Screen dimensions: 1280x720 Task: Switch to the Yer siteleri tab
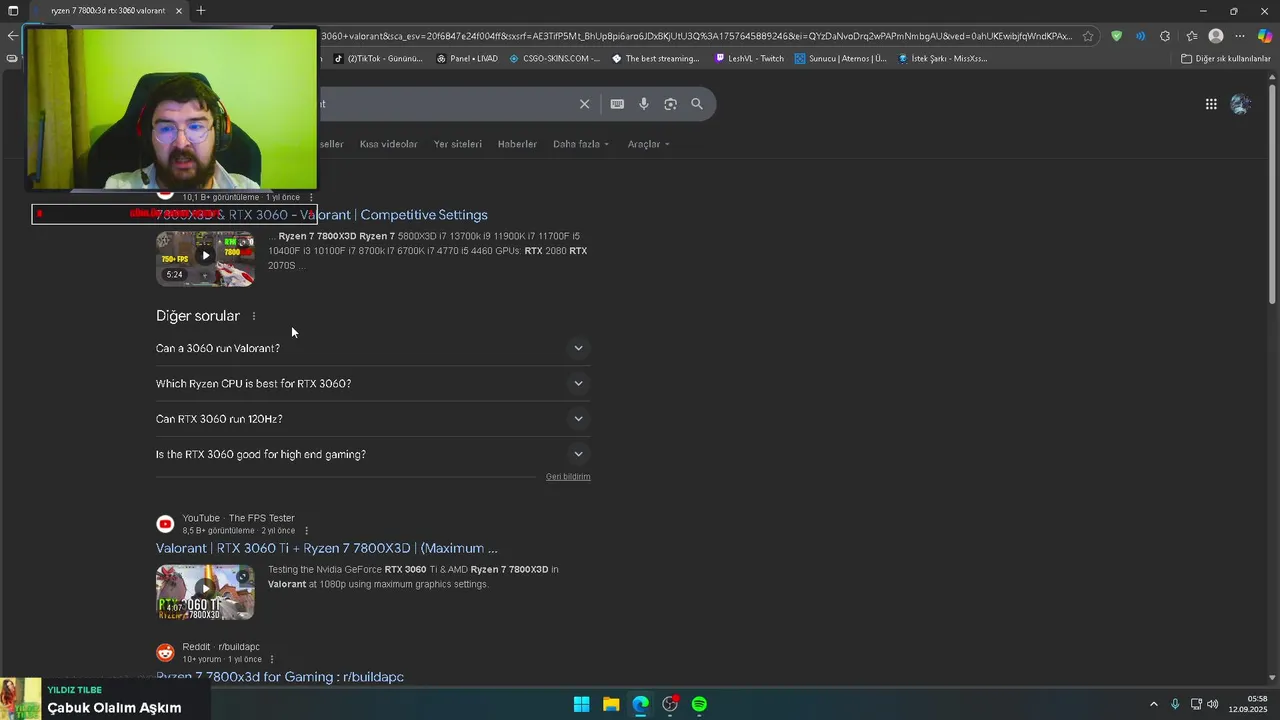tap(457, 144)
